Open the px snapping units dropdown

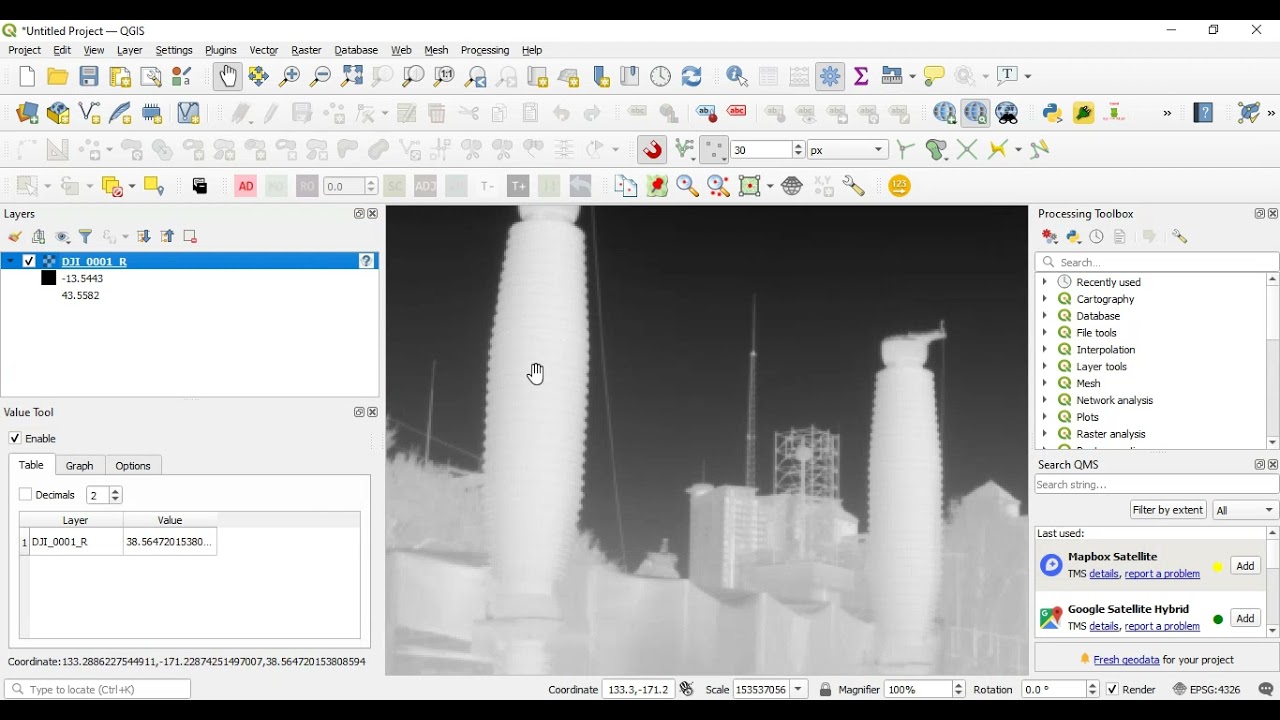(848, 150)
